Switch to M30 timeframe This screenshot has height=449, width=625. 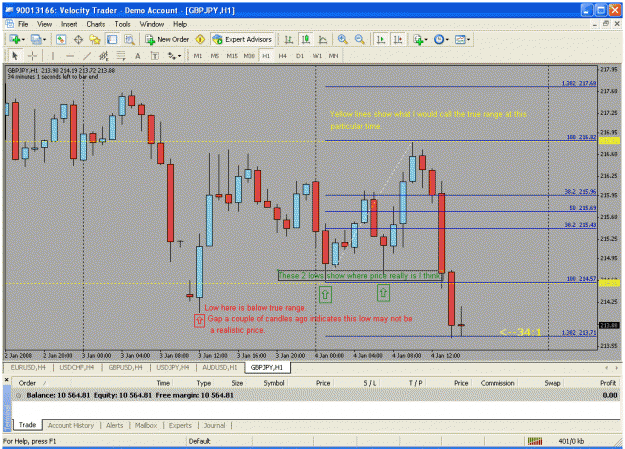click(249, 56)
